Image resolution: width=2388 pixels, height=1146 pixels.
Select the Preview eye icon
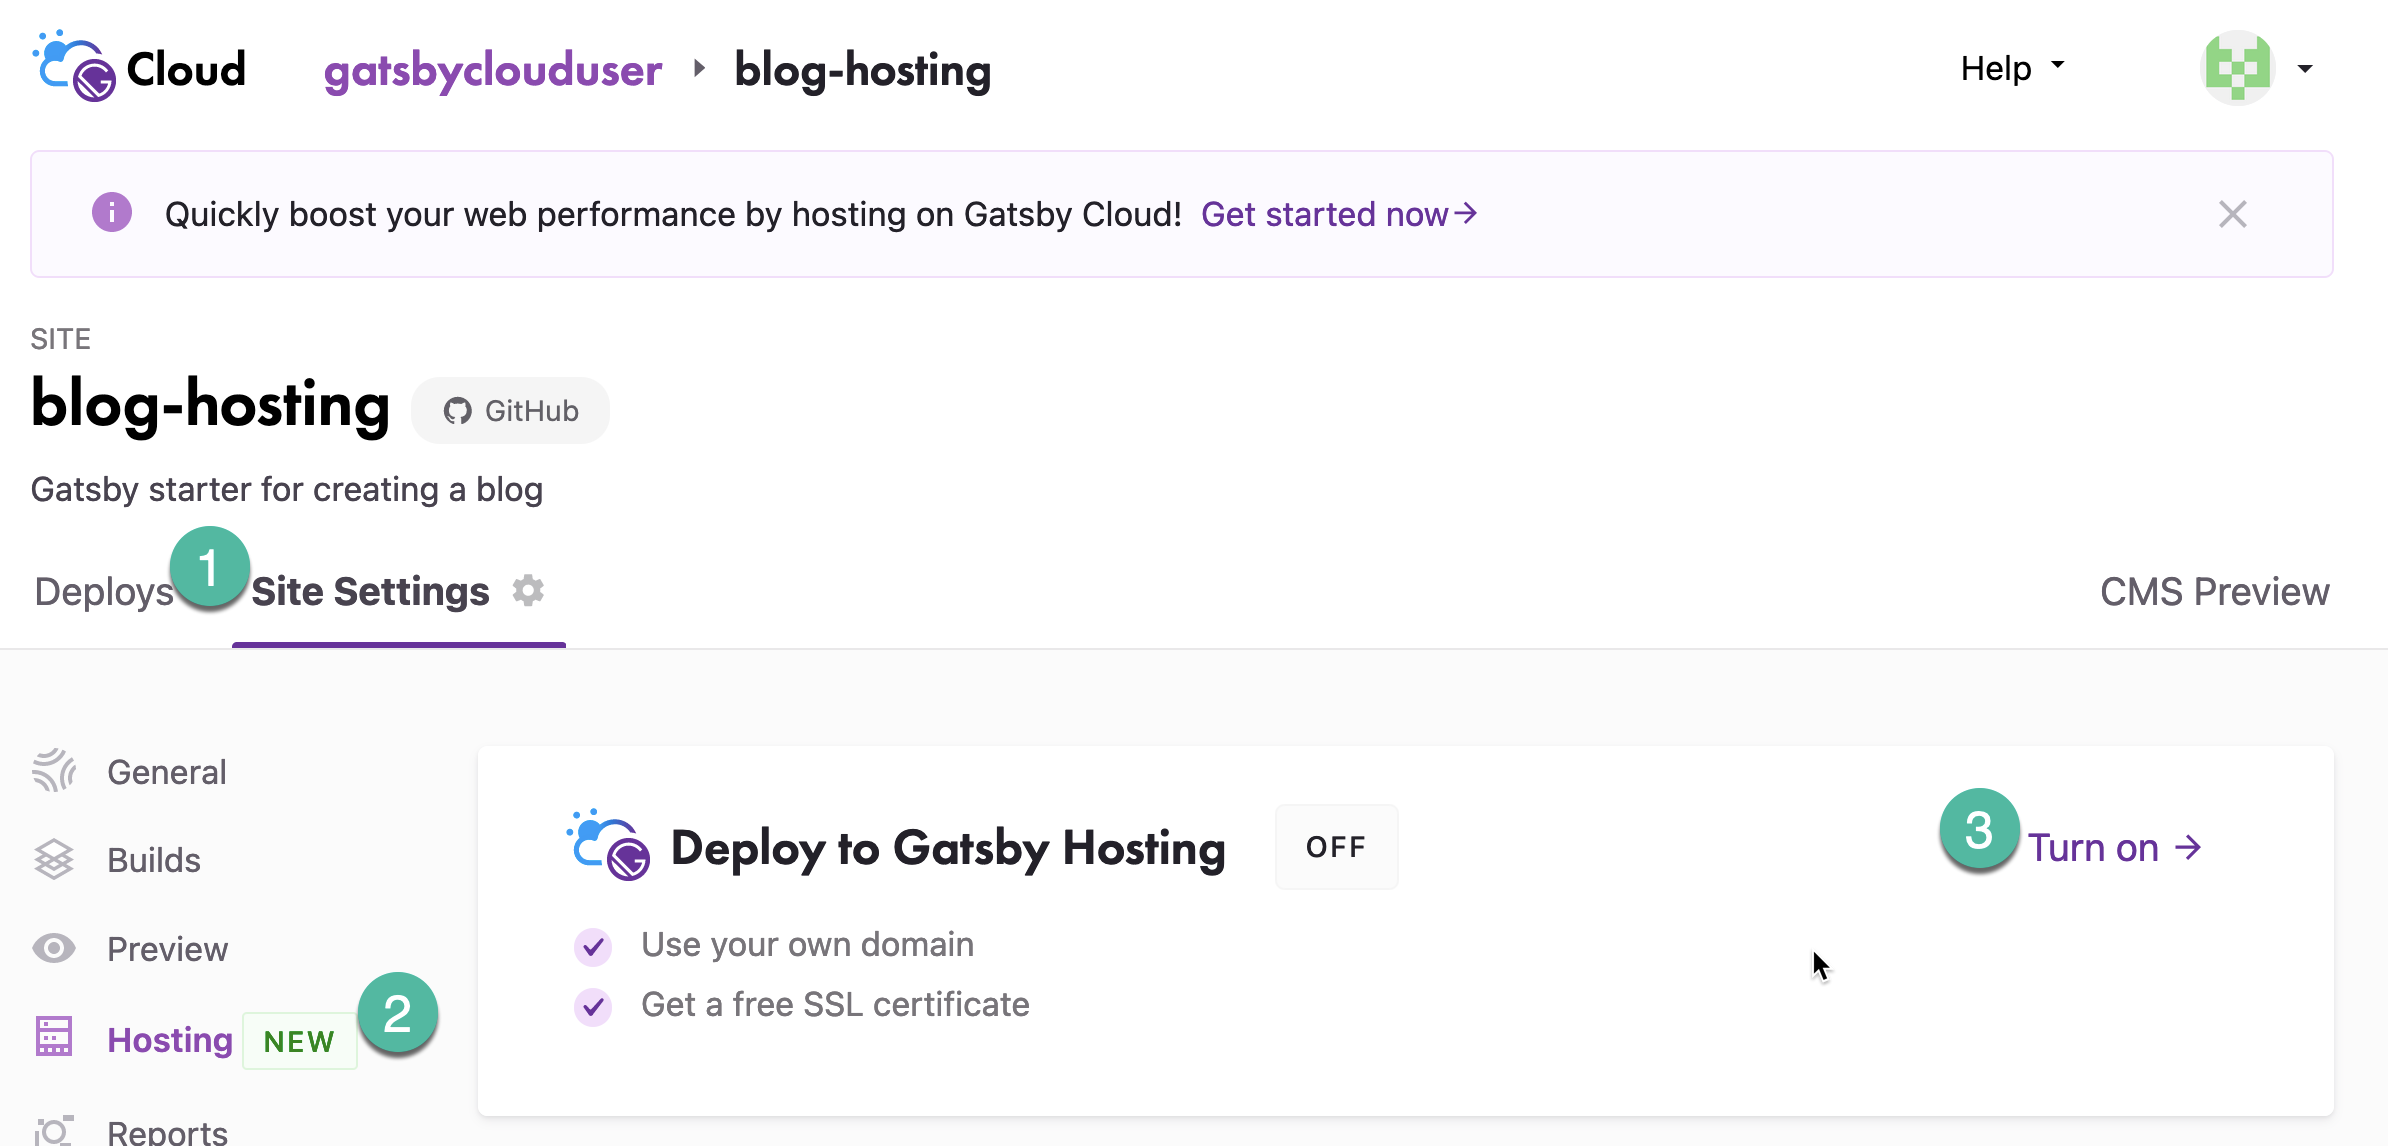tap(55, 948)
